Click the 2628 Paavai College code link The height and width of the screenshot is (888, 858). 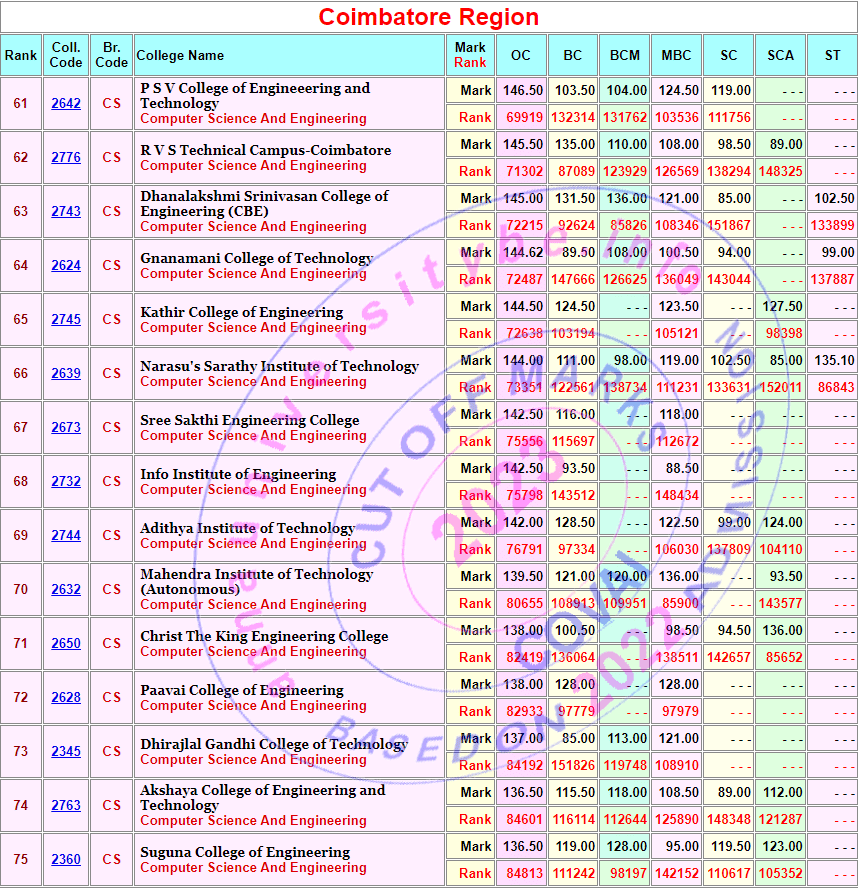(66, 697)
